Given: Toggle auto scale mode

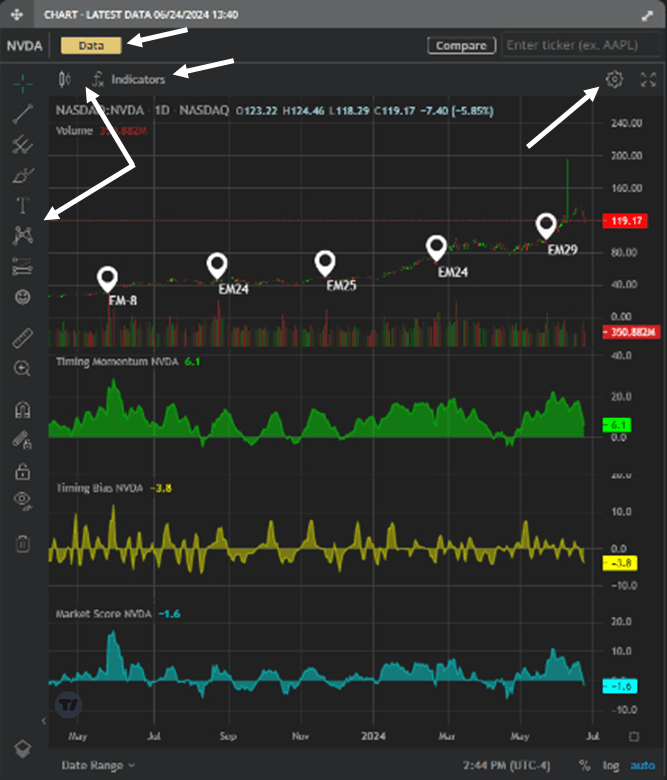Looking at the screenshot, I should pos(643,765).
